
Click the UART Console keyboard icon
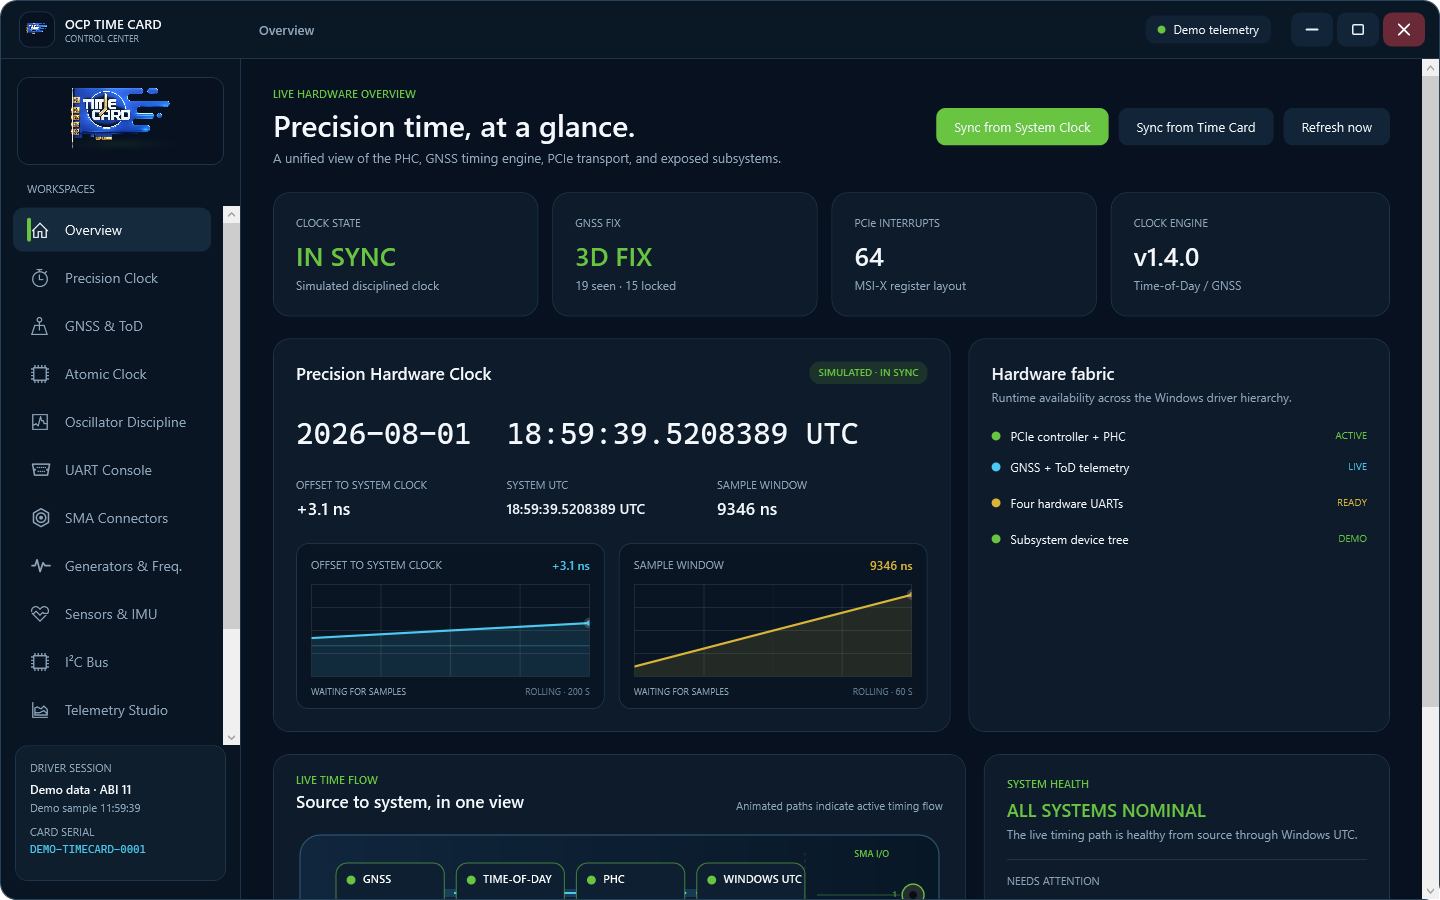(40, 470)
